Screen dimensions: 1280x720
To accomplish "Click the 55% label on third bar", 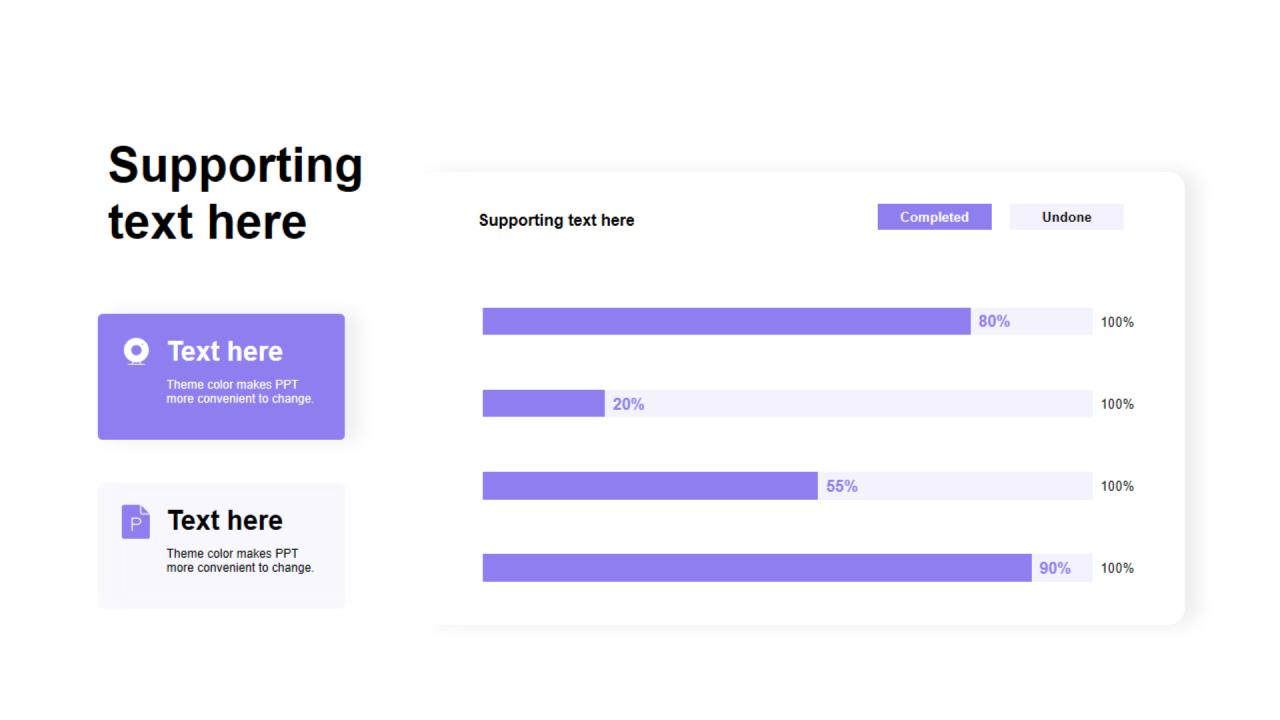I will click(841, 486).
